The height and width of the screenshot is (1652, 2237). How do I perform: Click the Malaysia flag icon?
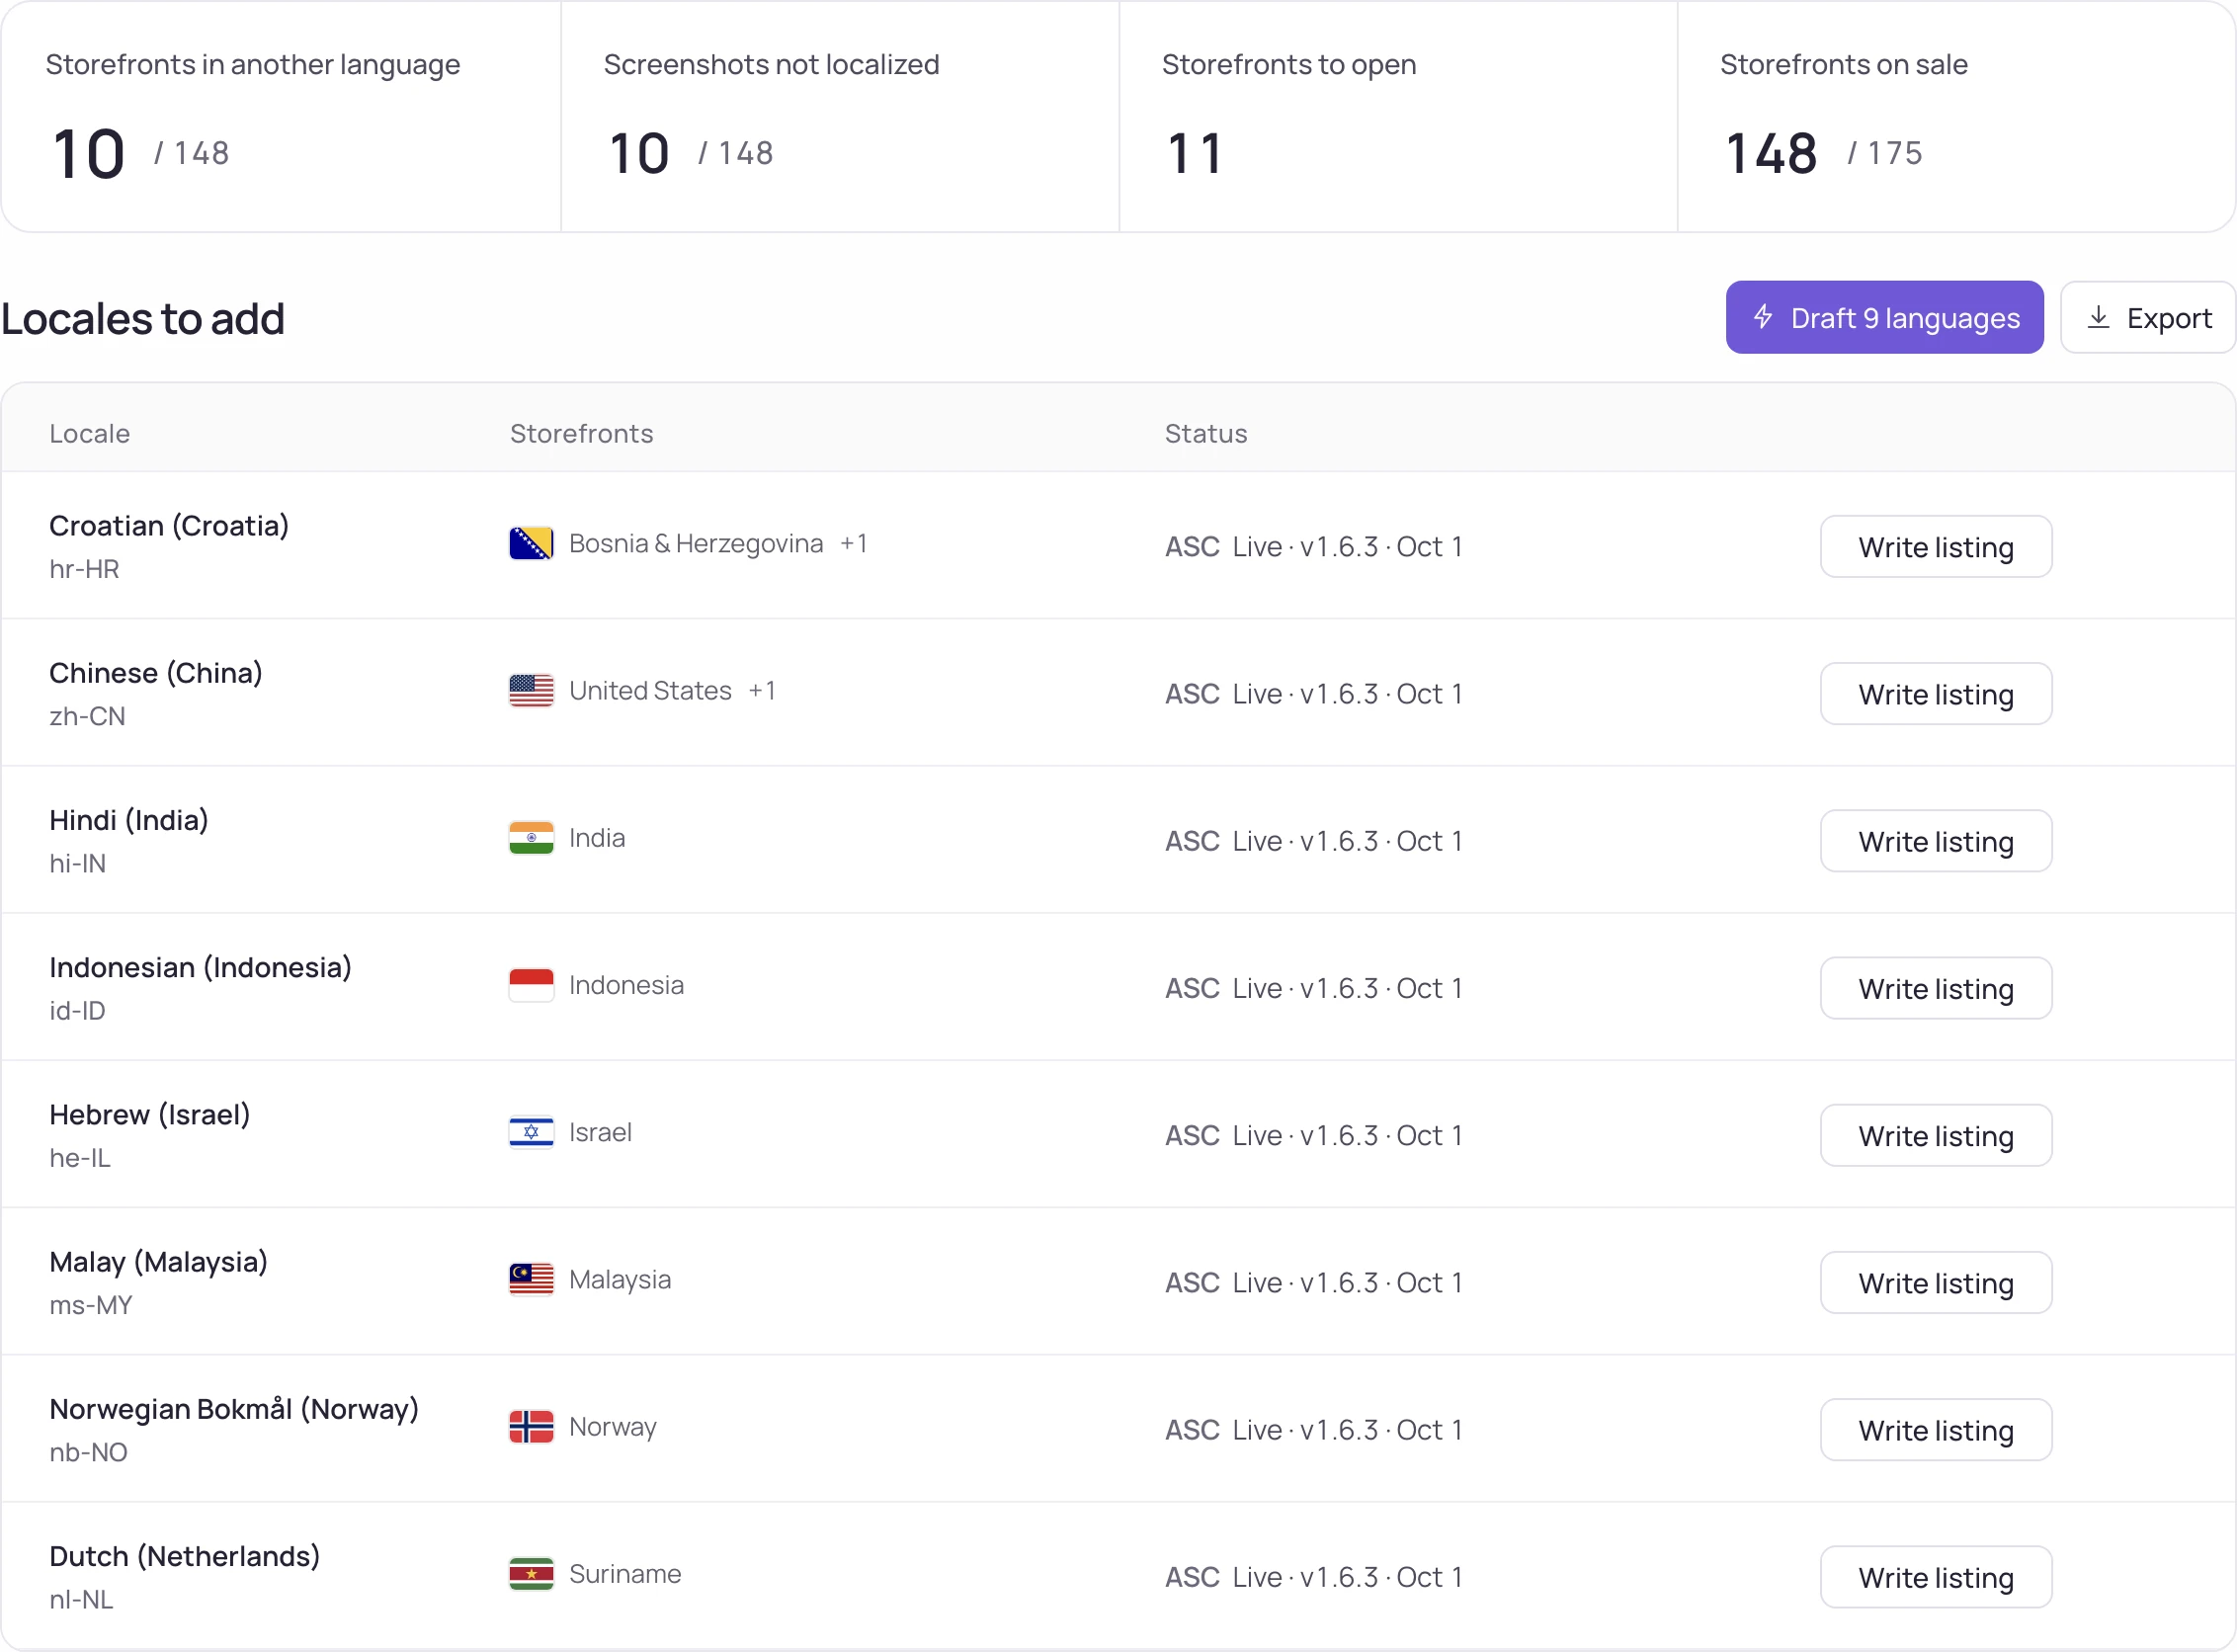pos(531,1279)
